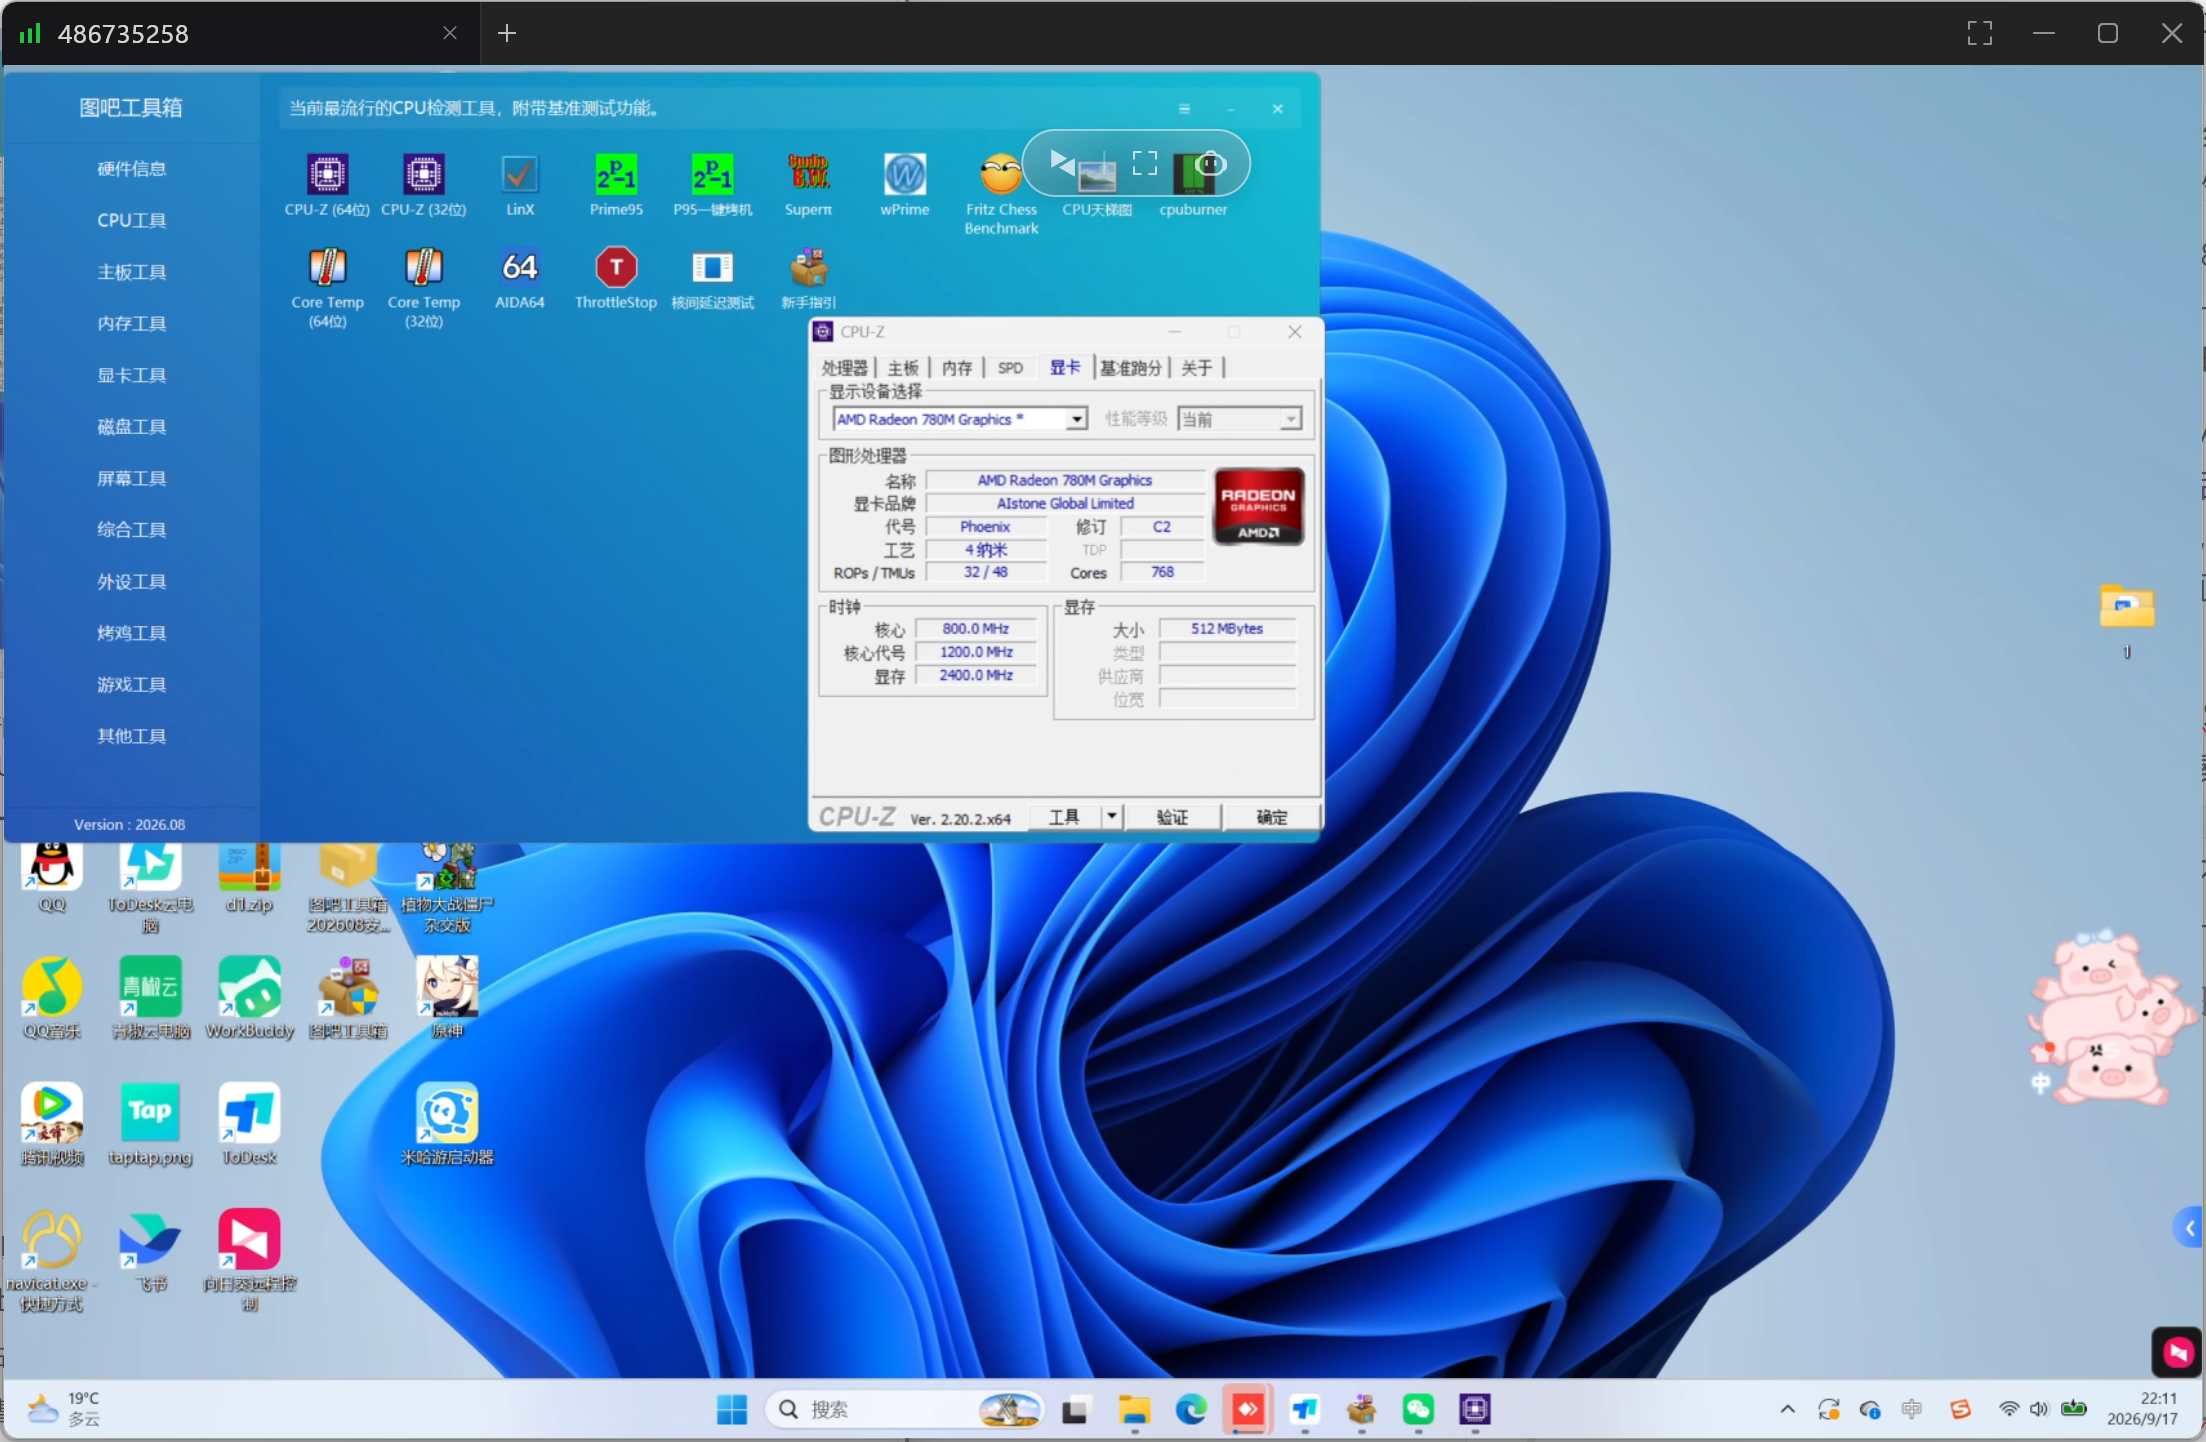Screen dimensions: 2206x1442
Task: Open the weather widget showing 19°C
Action: click(x=64, y=1409)
